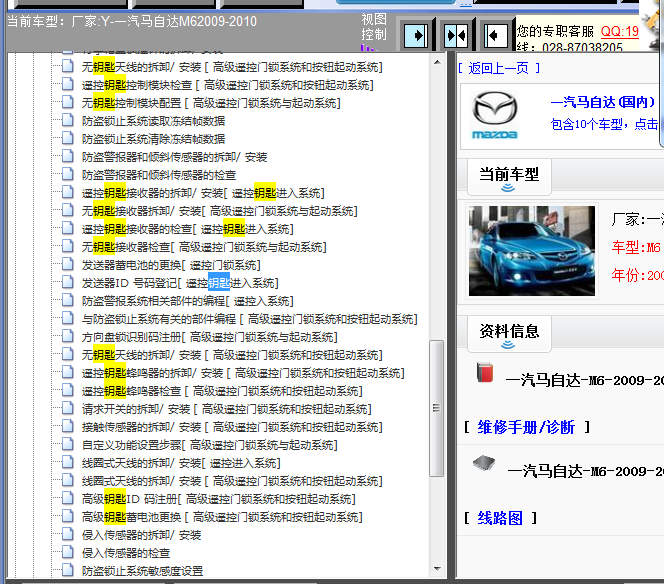Open 遥控钥匙接收器的检查 entry

pos(188,229)
